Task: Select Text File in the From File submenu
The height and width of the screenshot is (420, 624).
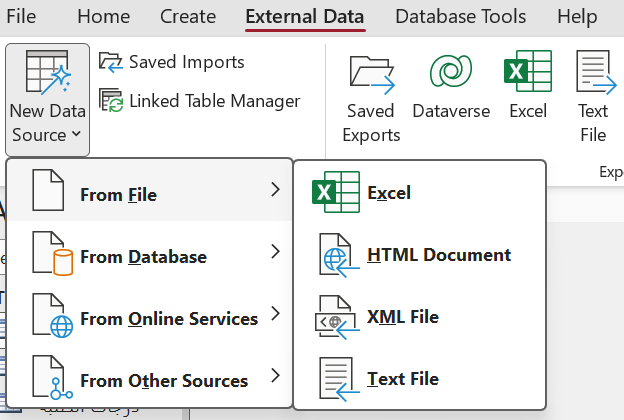Action: pyautogui.click(x=419, y=379)
